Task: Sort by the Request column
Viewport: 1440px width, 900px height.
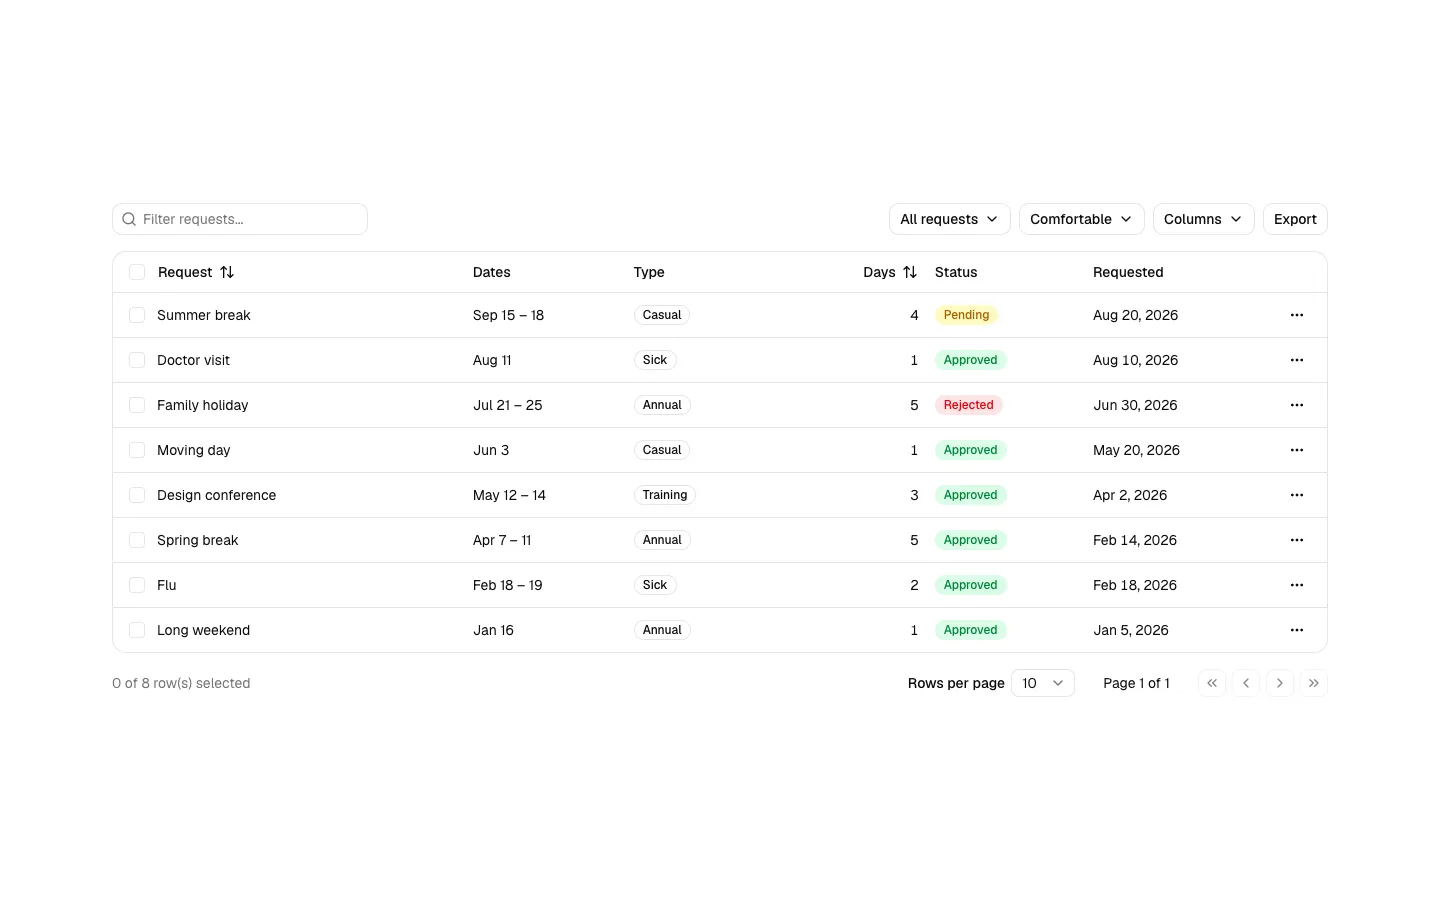Action: [x=196, y=272]
